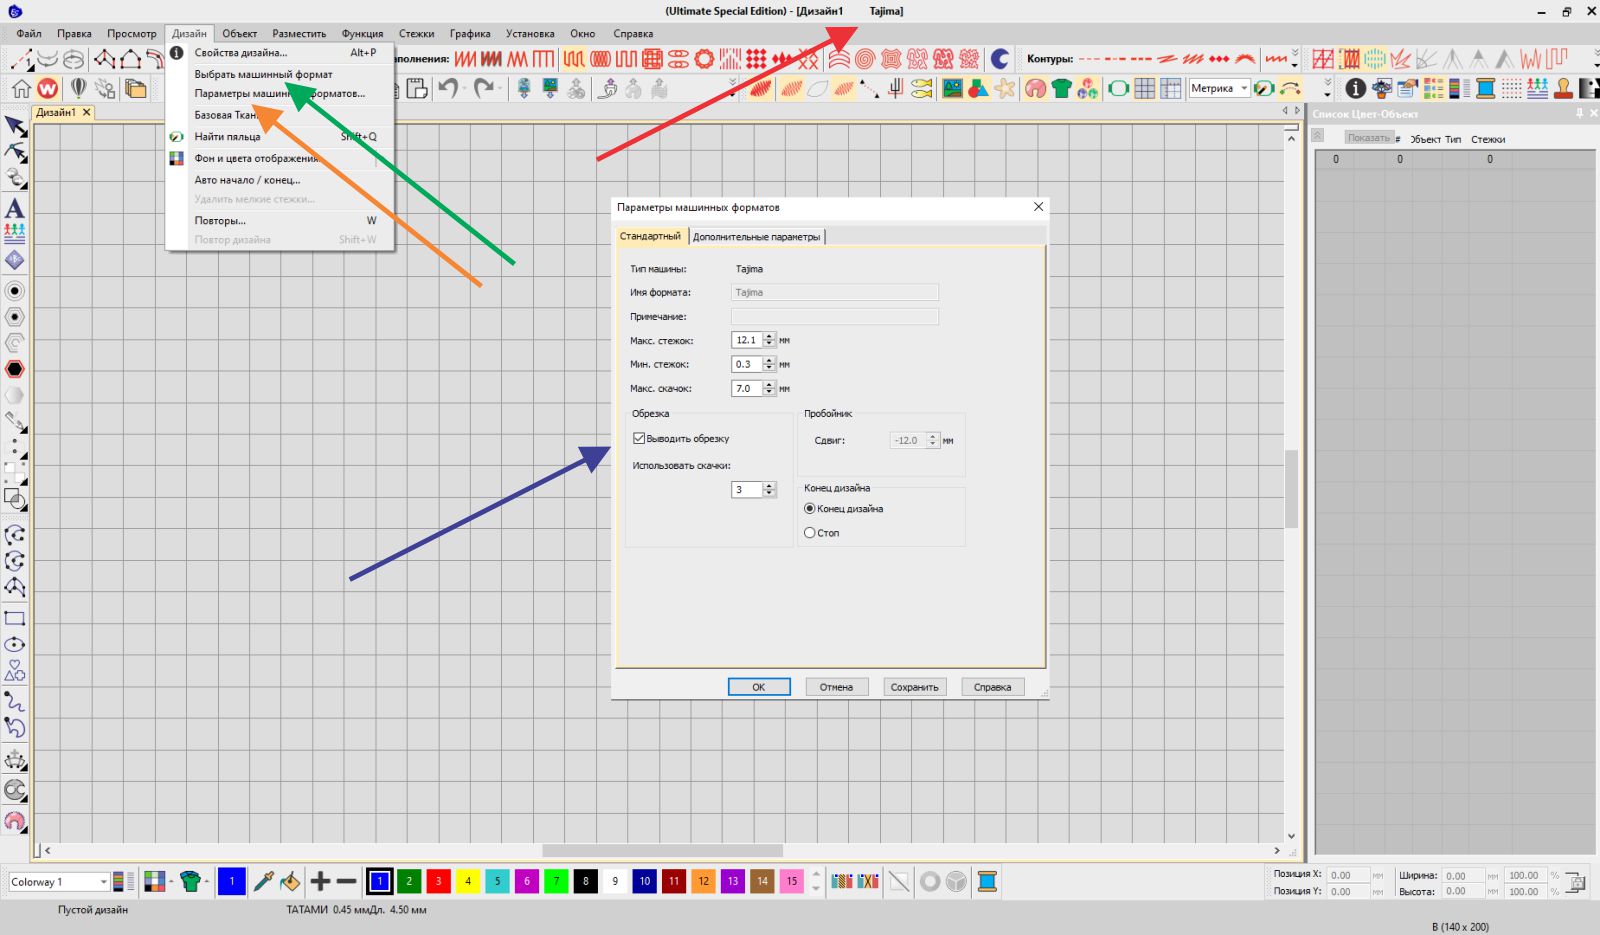Image resolution: width=1600 pixels, height=935 pixels.
Task: Click the Позиция X value field
Action: tap(1349, 875)
